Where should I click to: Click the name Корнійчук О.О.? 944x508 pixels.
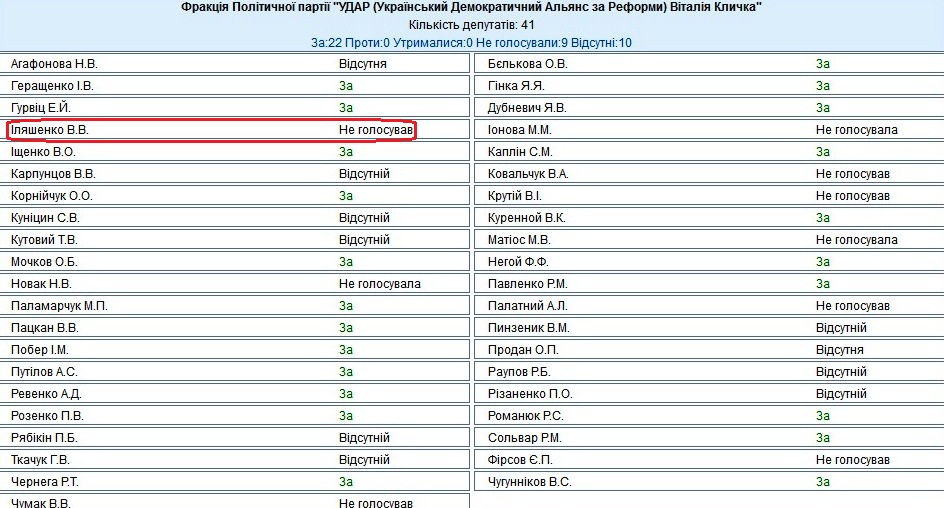pyautogui.click(x=52, y=196)
